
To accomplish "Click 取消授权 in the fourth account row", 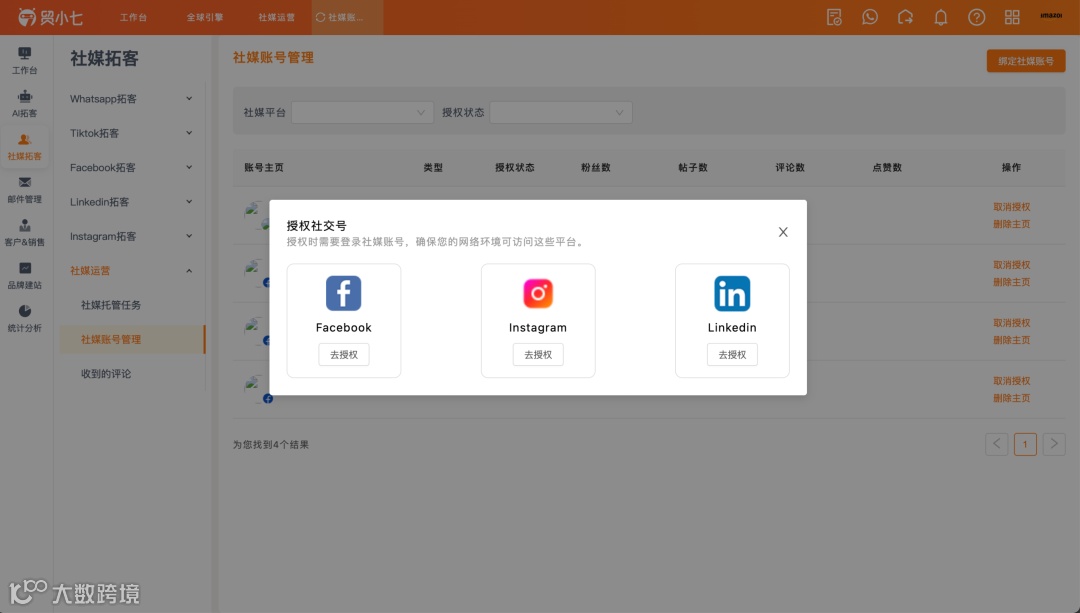I will (x=1011, y=381).
